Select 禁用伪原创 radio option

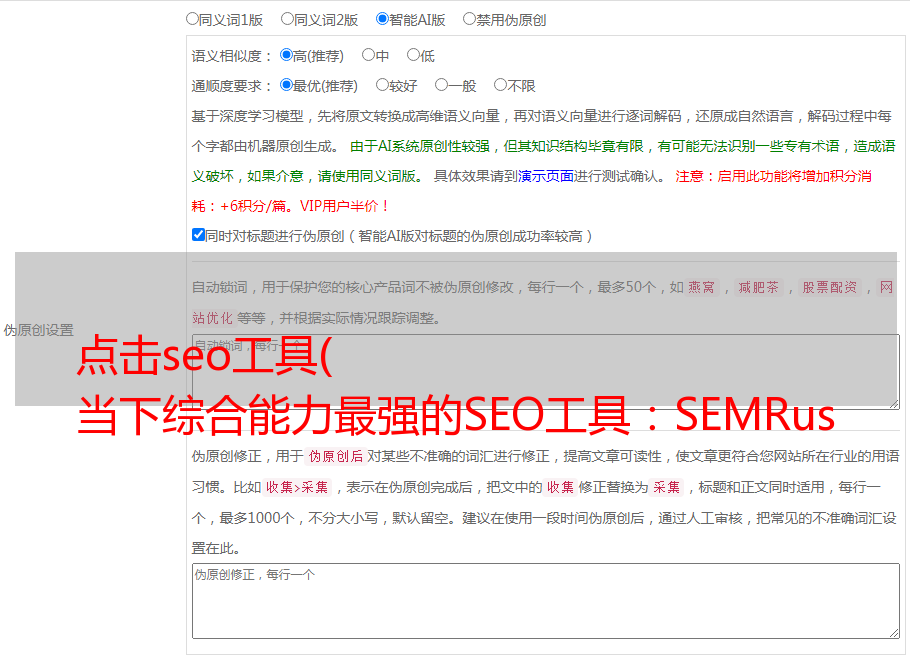pos(469,19)
